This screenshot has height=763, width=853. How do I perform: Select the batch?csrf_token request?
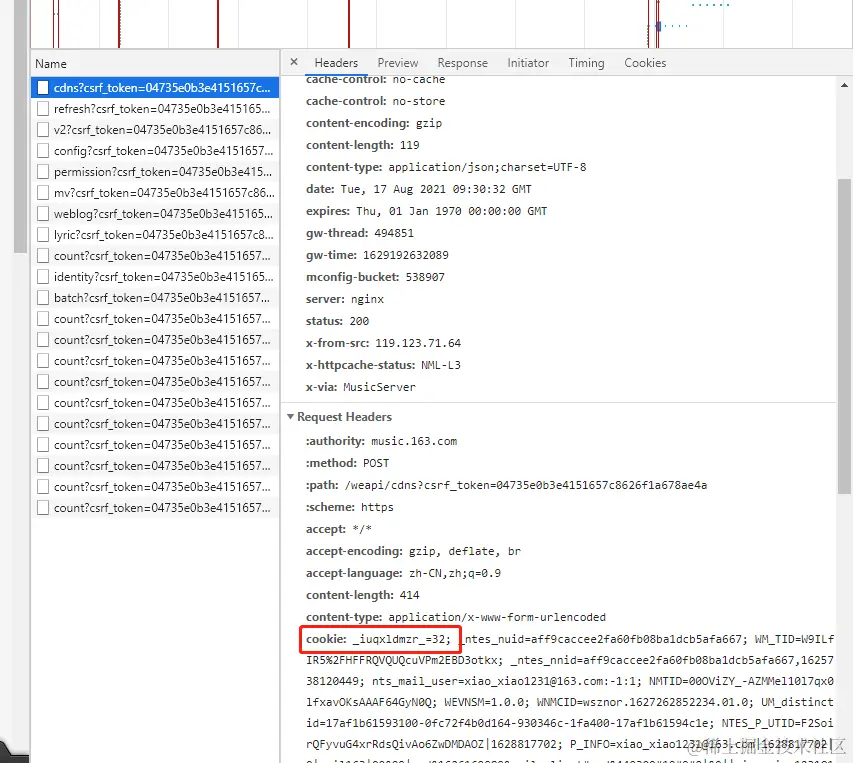[155, 297]
